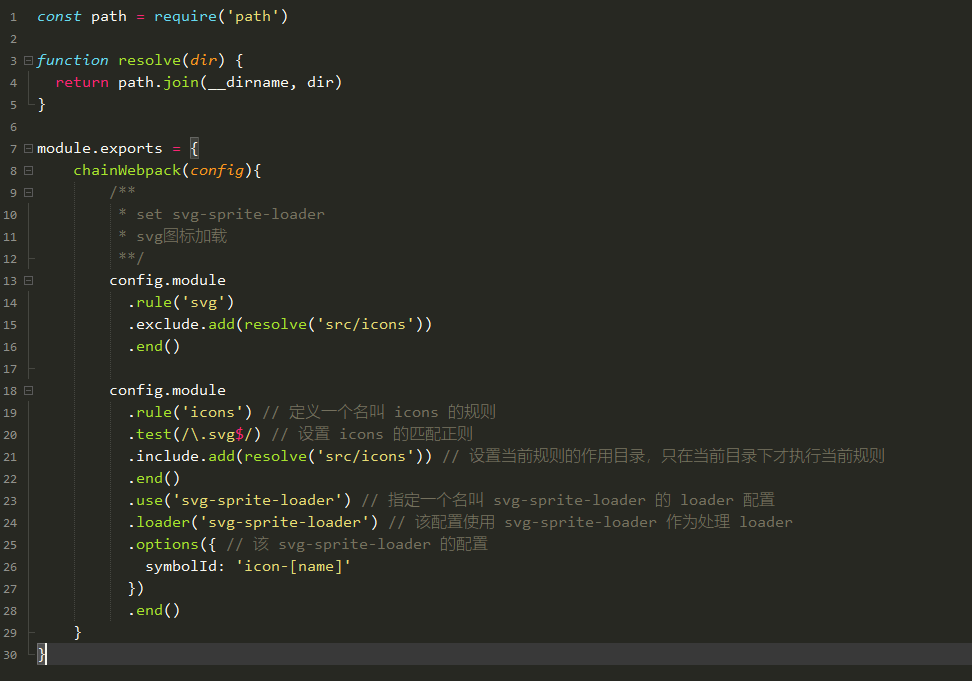This screenshot has width=972, height=681.
Task: Click the closing brace on line 30
Action: 42,655
